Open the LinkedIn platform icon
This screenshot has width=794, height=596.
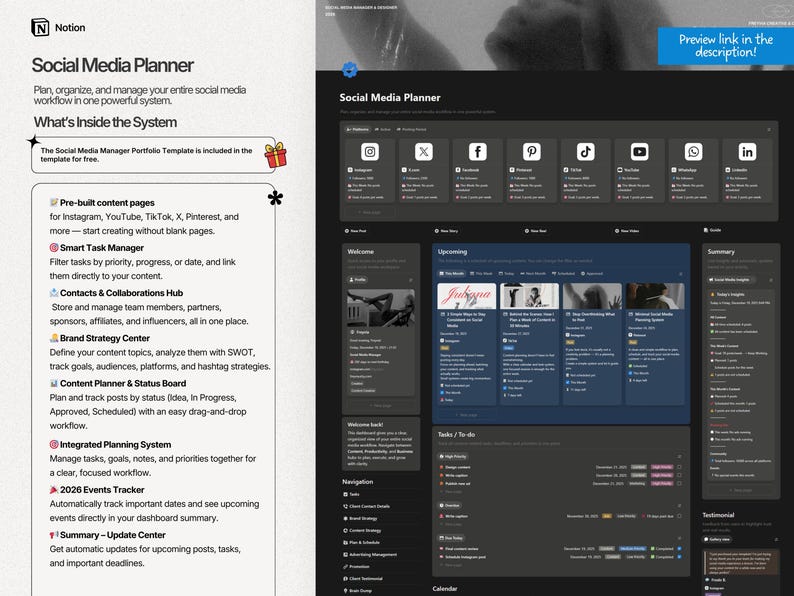[x=747, y=151]
